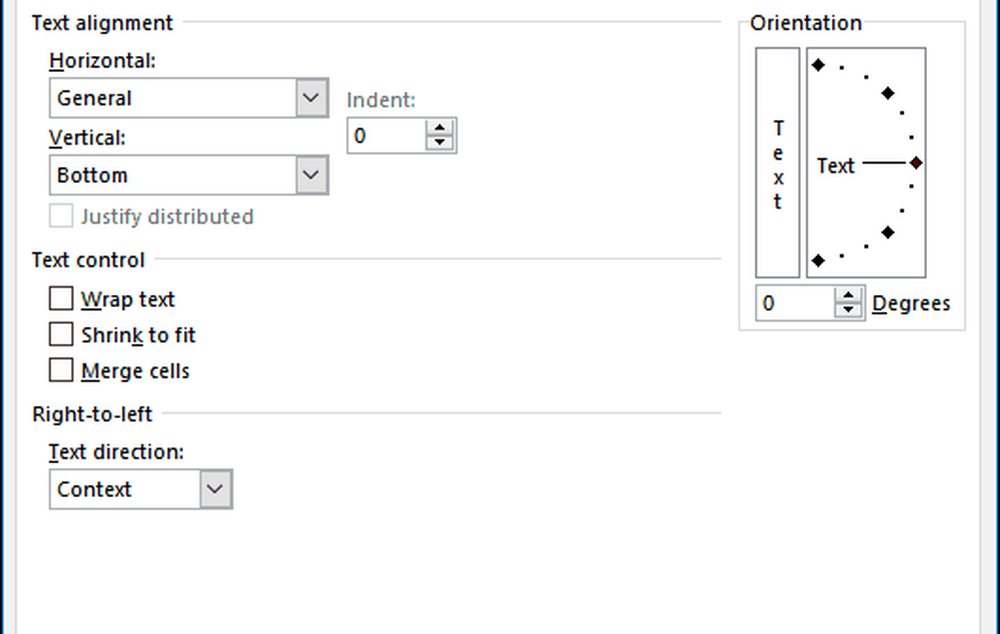Select the upper 45-degree orientation diamond

(x=887, y=93)
